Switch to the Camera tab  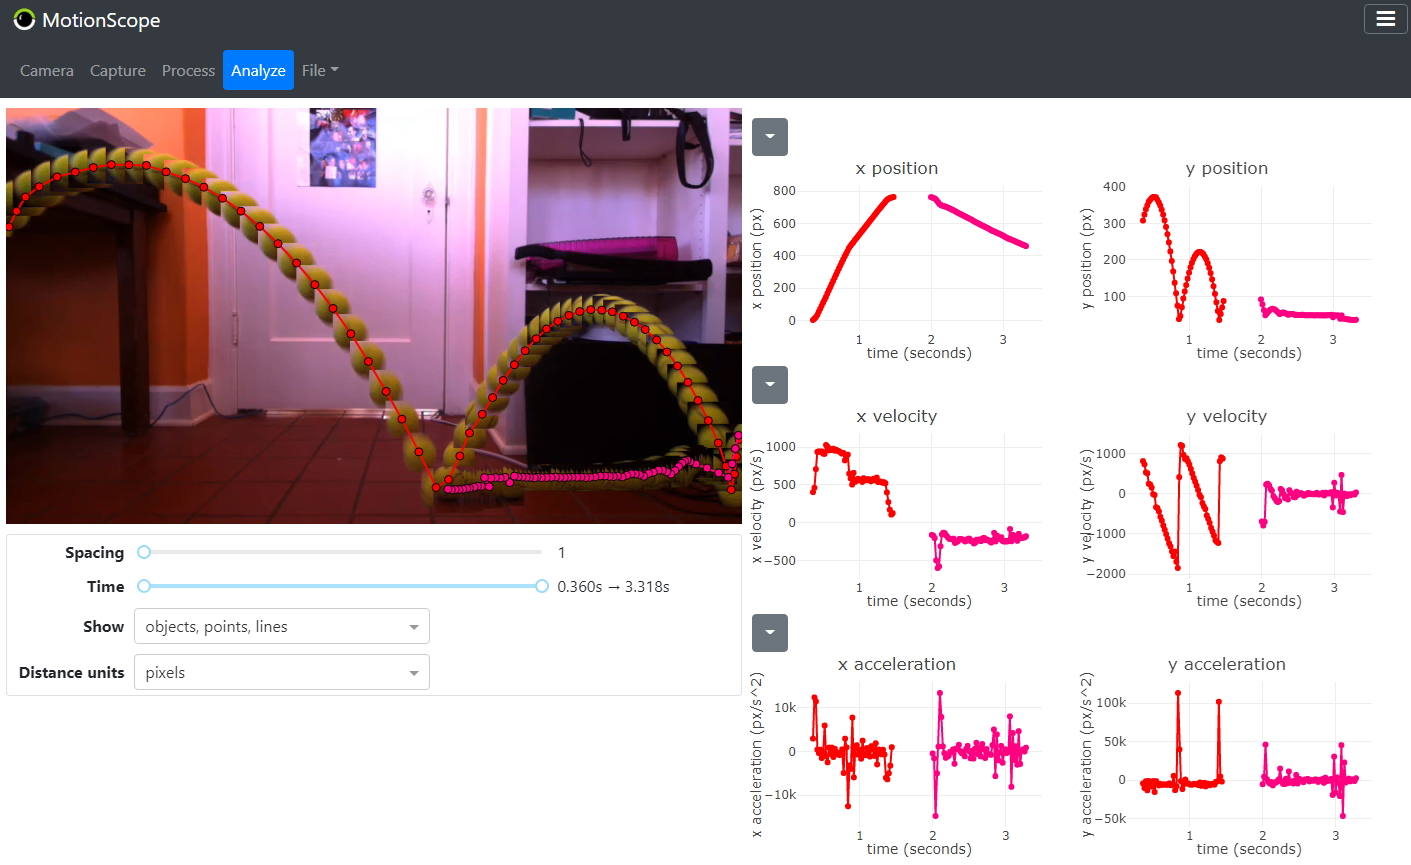click(x=47, y=70)
